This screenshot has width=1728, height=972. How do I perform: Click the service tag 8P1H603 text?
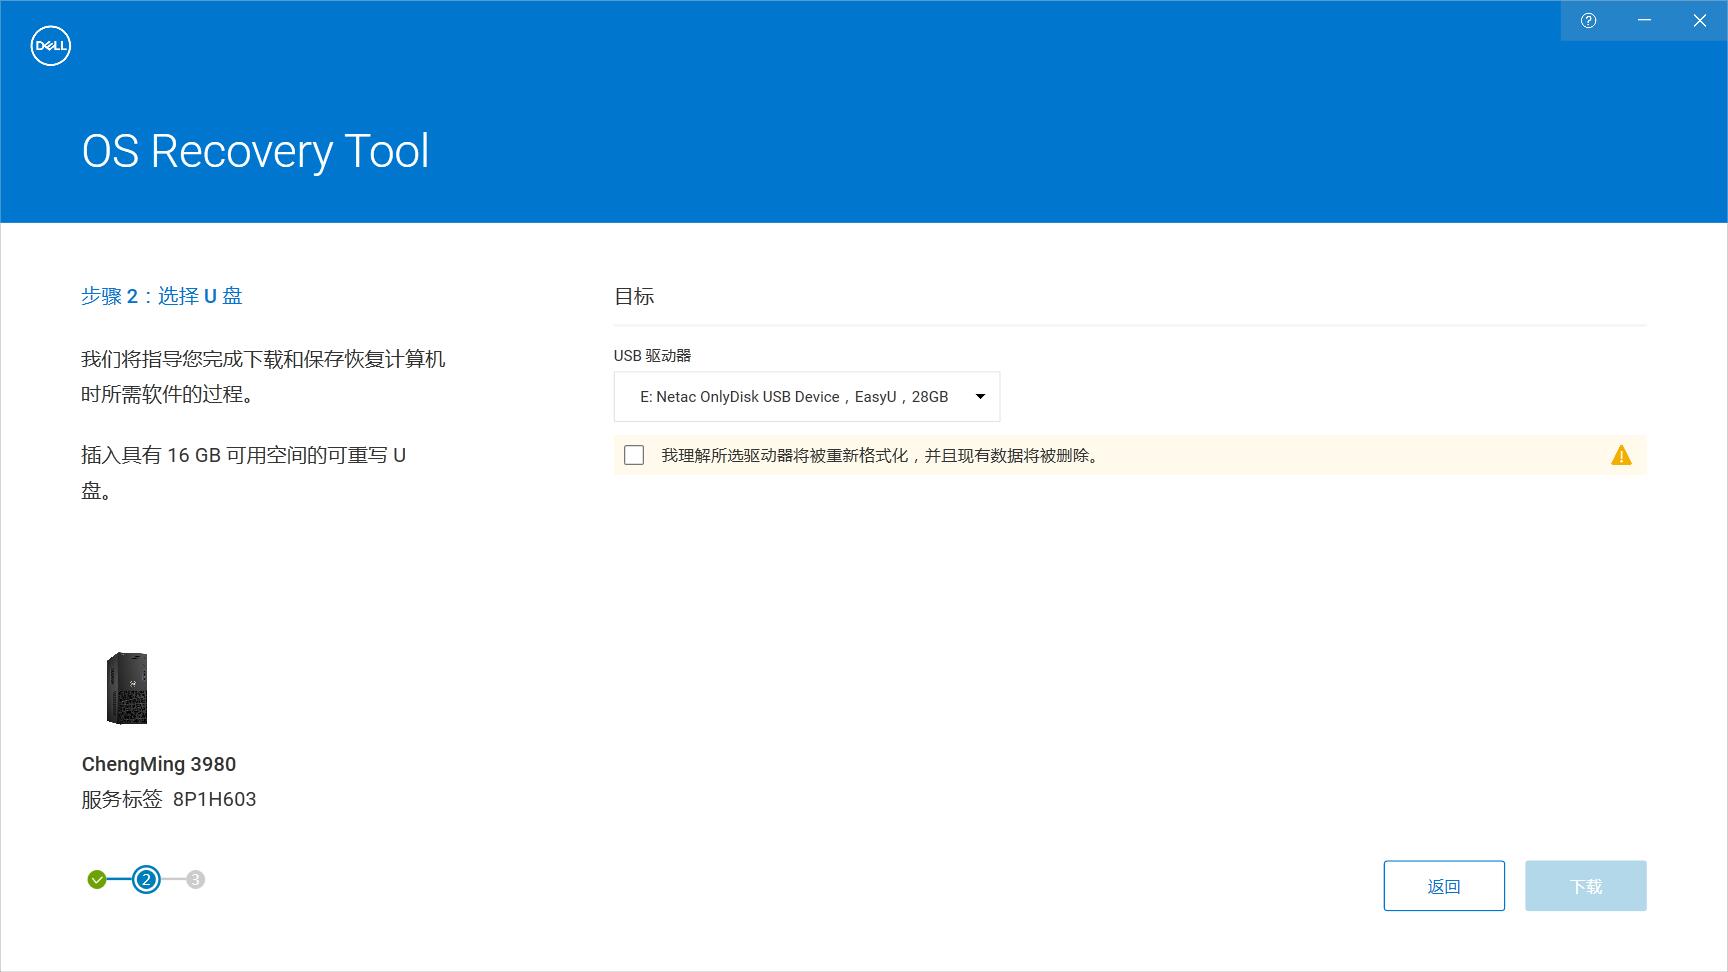tap(214, 799)
